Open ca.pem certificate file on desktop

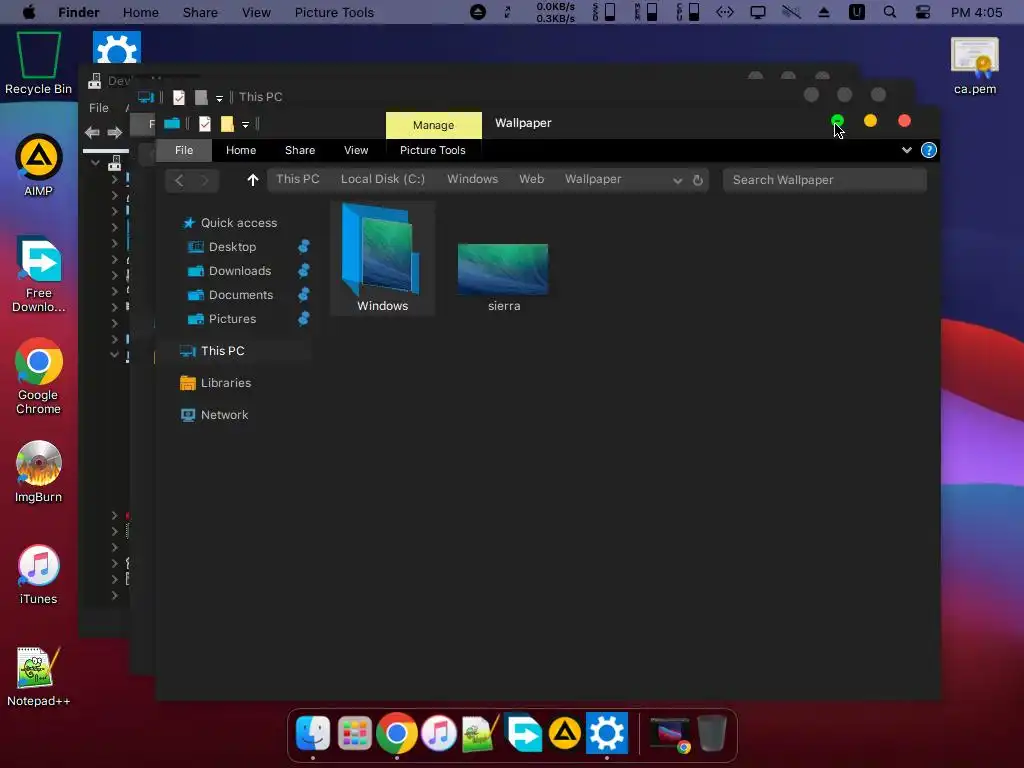[975, 66]
